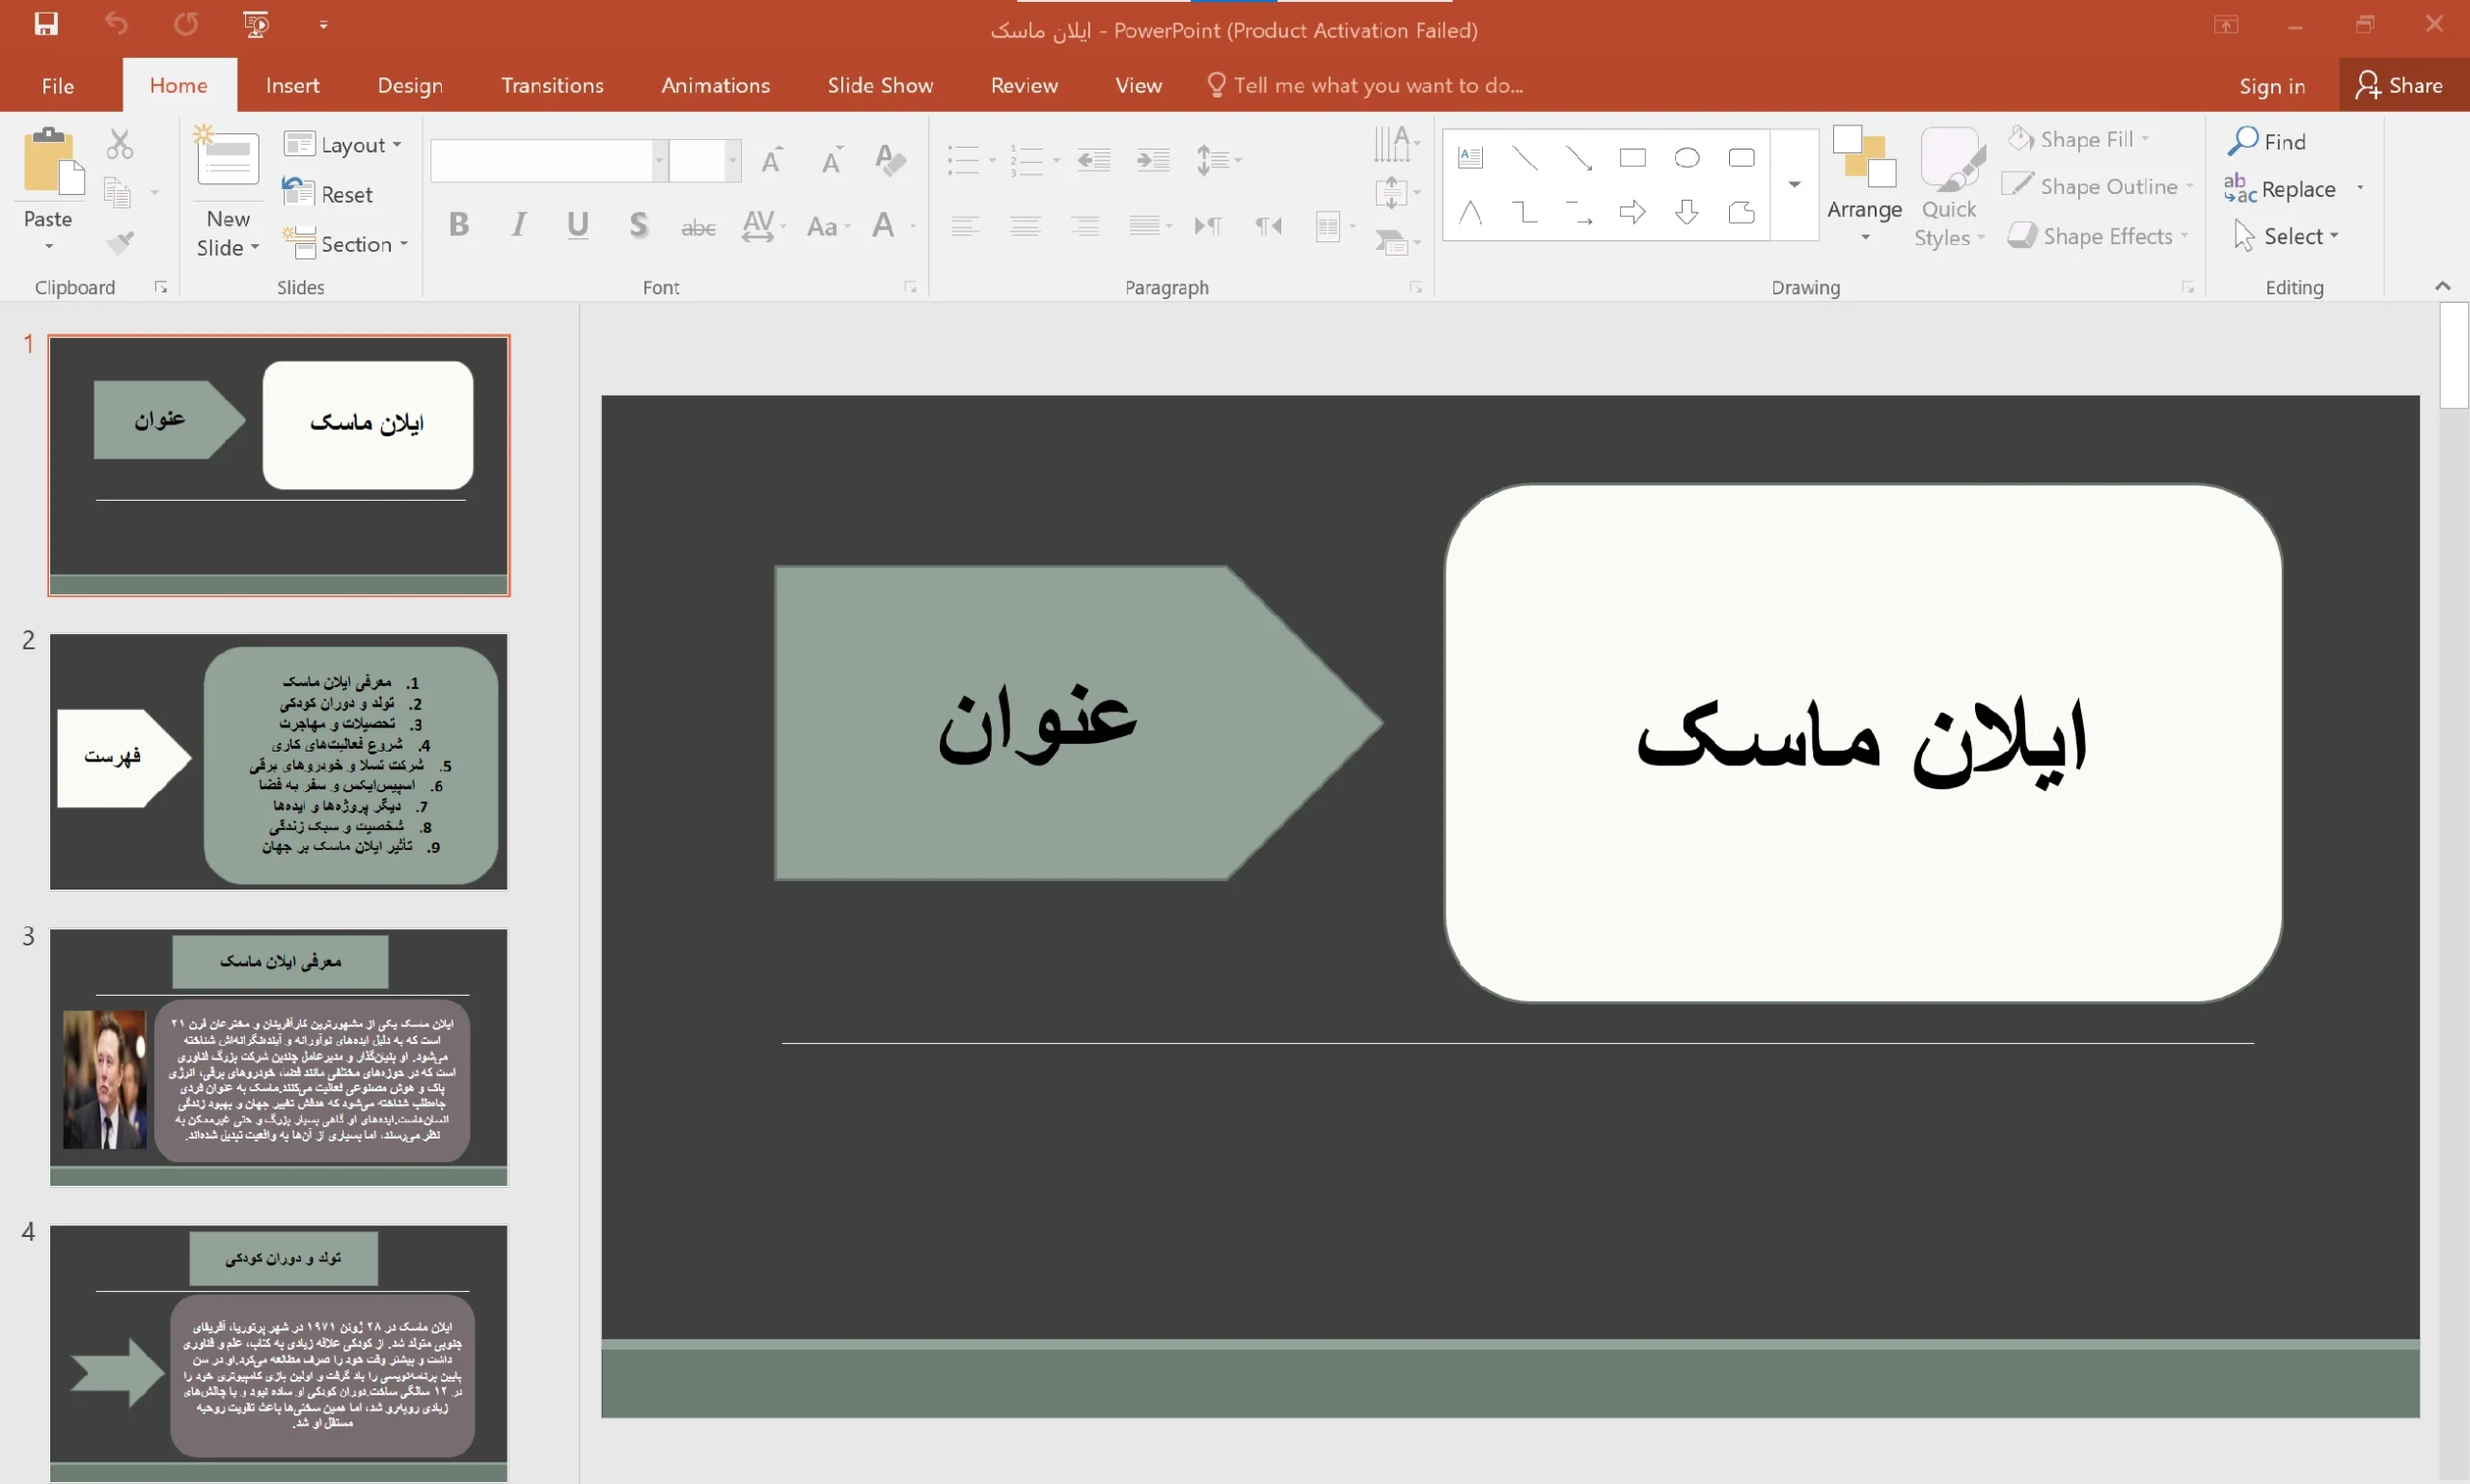Collapse the ribbon
The width and height of the screenshot is (2470, 1484).
(2443, 287)
